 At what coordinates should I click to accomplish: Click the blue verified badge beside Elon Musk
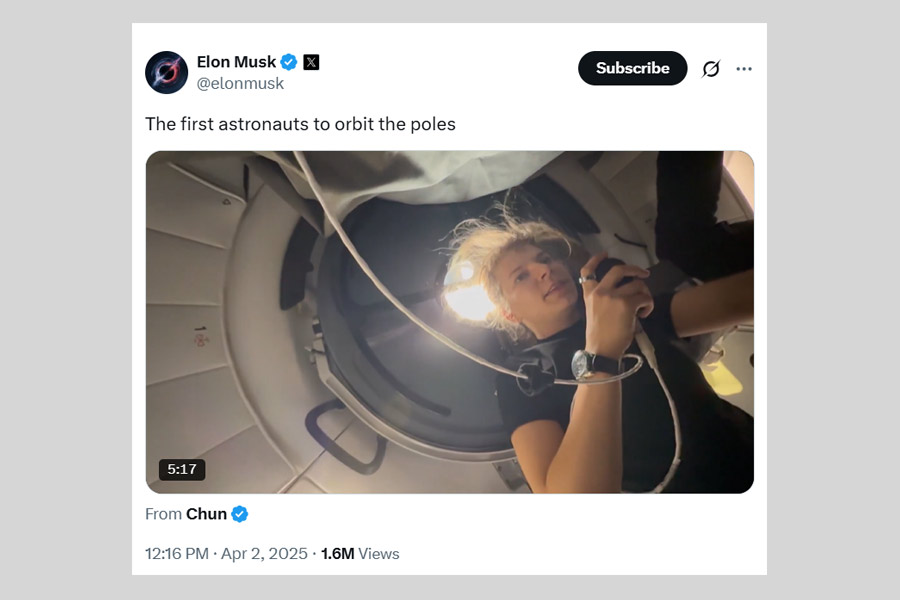tap(289, 62)
